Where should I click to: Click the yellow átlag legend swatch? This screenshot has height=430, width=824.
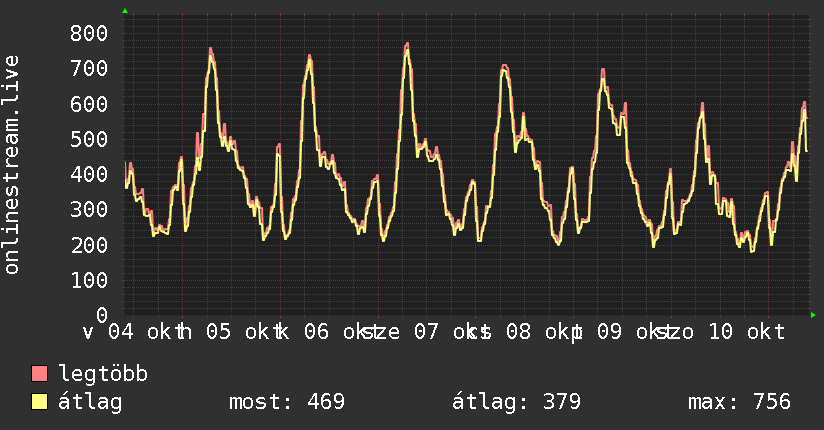[x=39, y=401]
